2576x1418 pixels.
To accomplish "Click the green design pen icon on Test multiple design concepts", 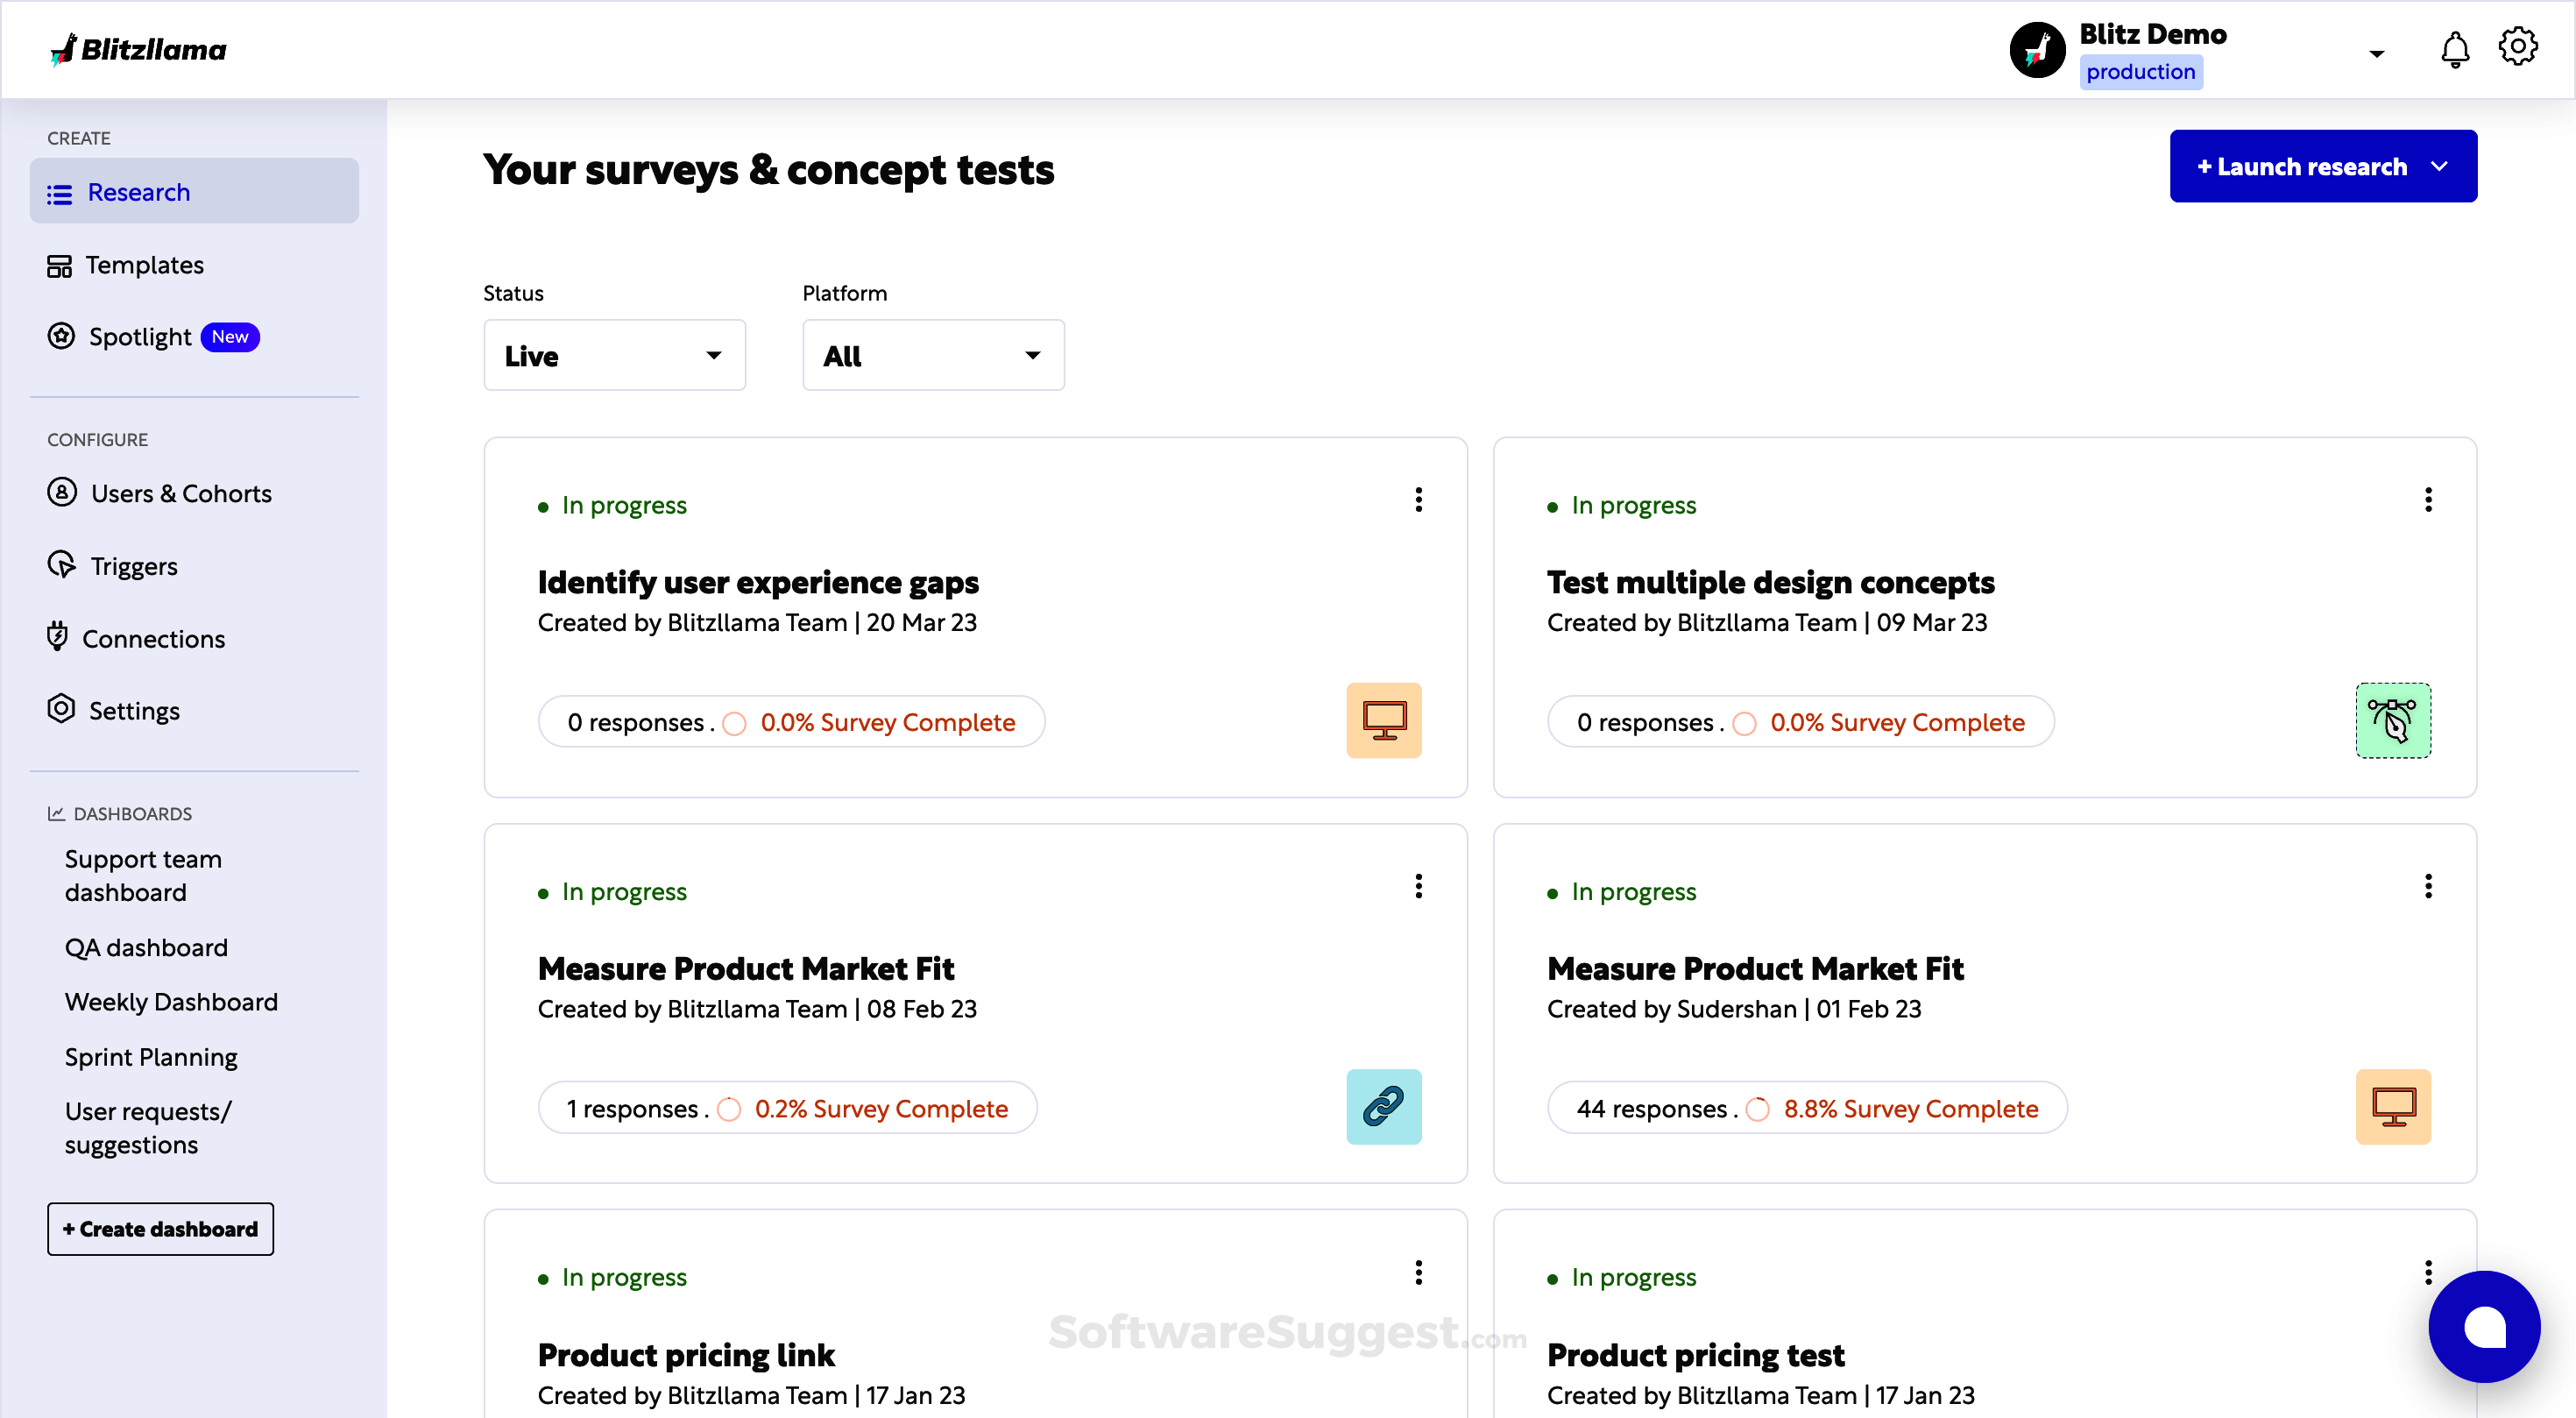I will click(x=2392, y=720).
